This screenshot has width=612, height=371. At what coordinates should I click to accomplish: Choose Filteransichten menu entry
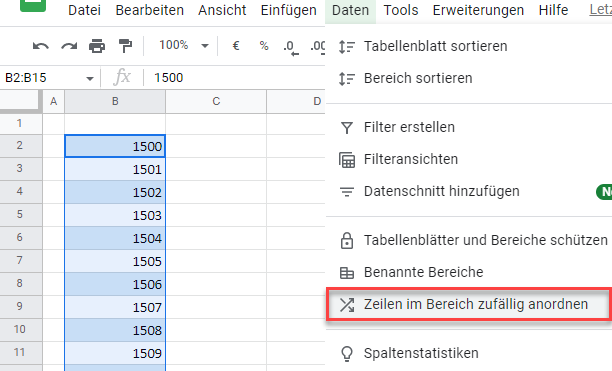click(469, 159)
